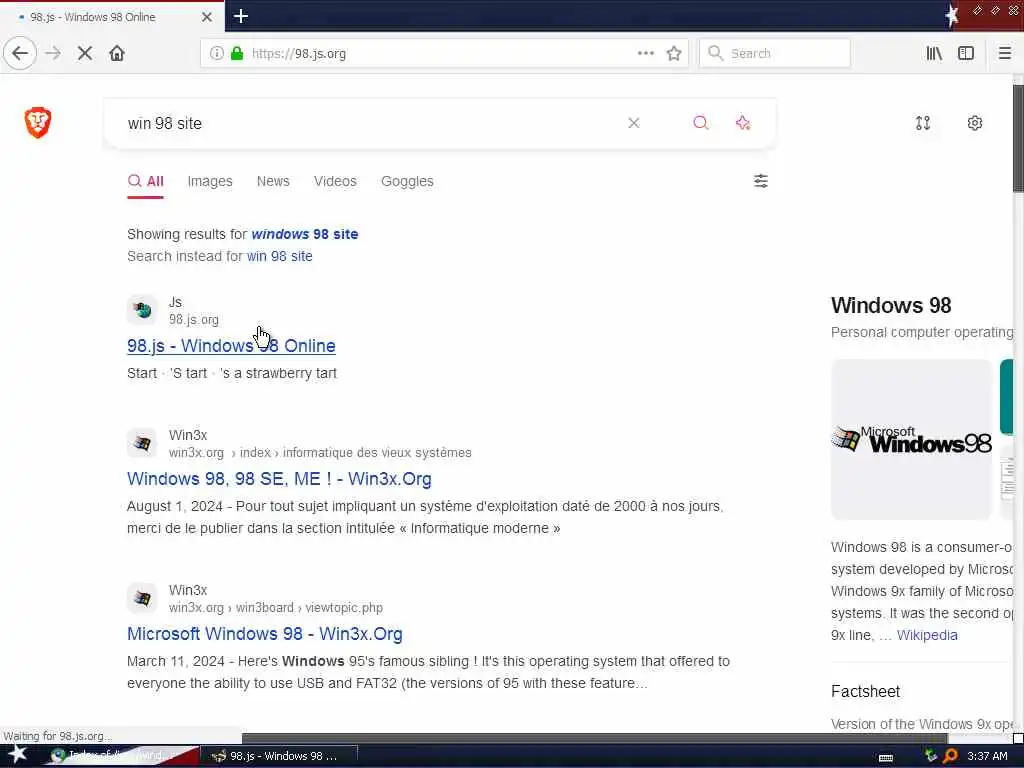The image size is (1024, 768).
Task: Close the 98.js Windows 98 Online tab
Action: pyautogui.click(x=207, y=17)
